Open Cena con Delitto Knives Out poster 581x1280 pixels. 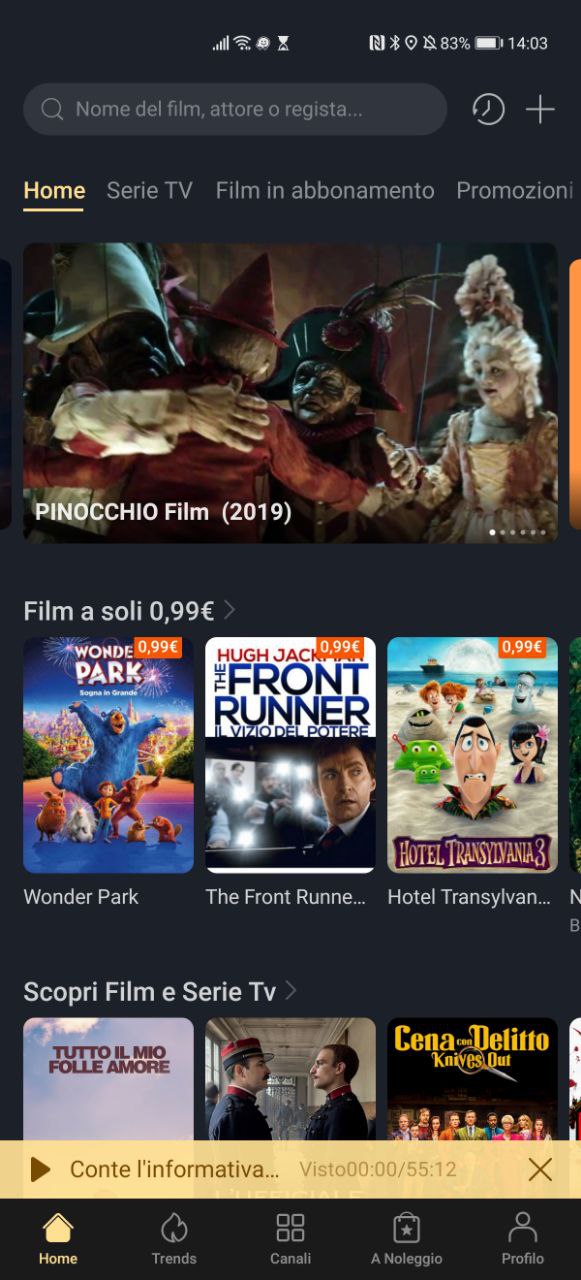(473, 1080)
